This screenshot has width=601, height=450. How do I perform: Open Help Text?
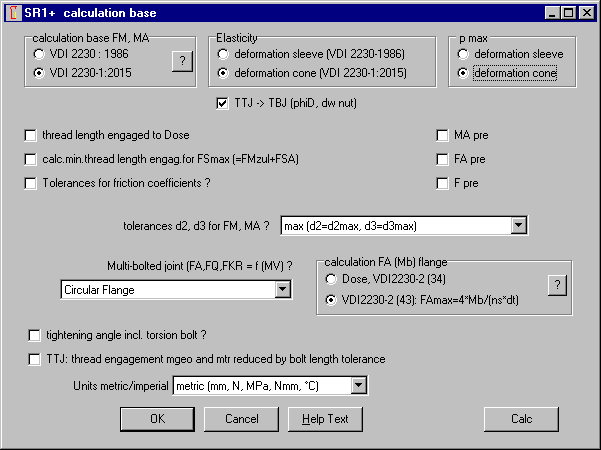(324, 419)
